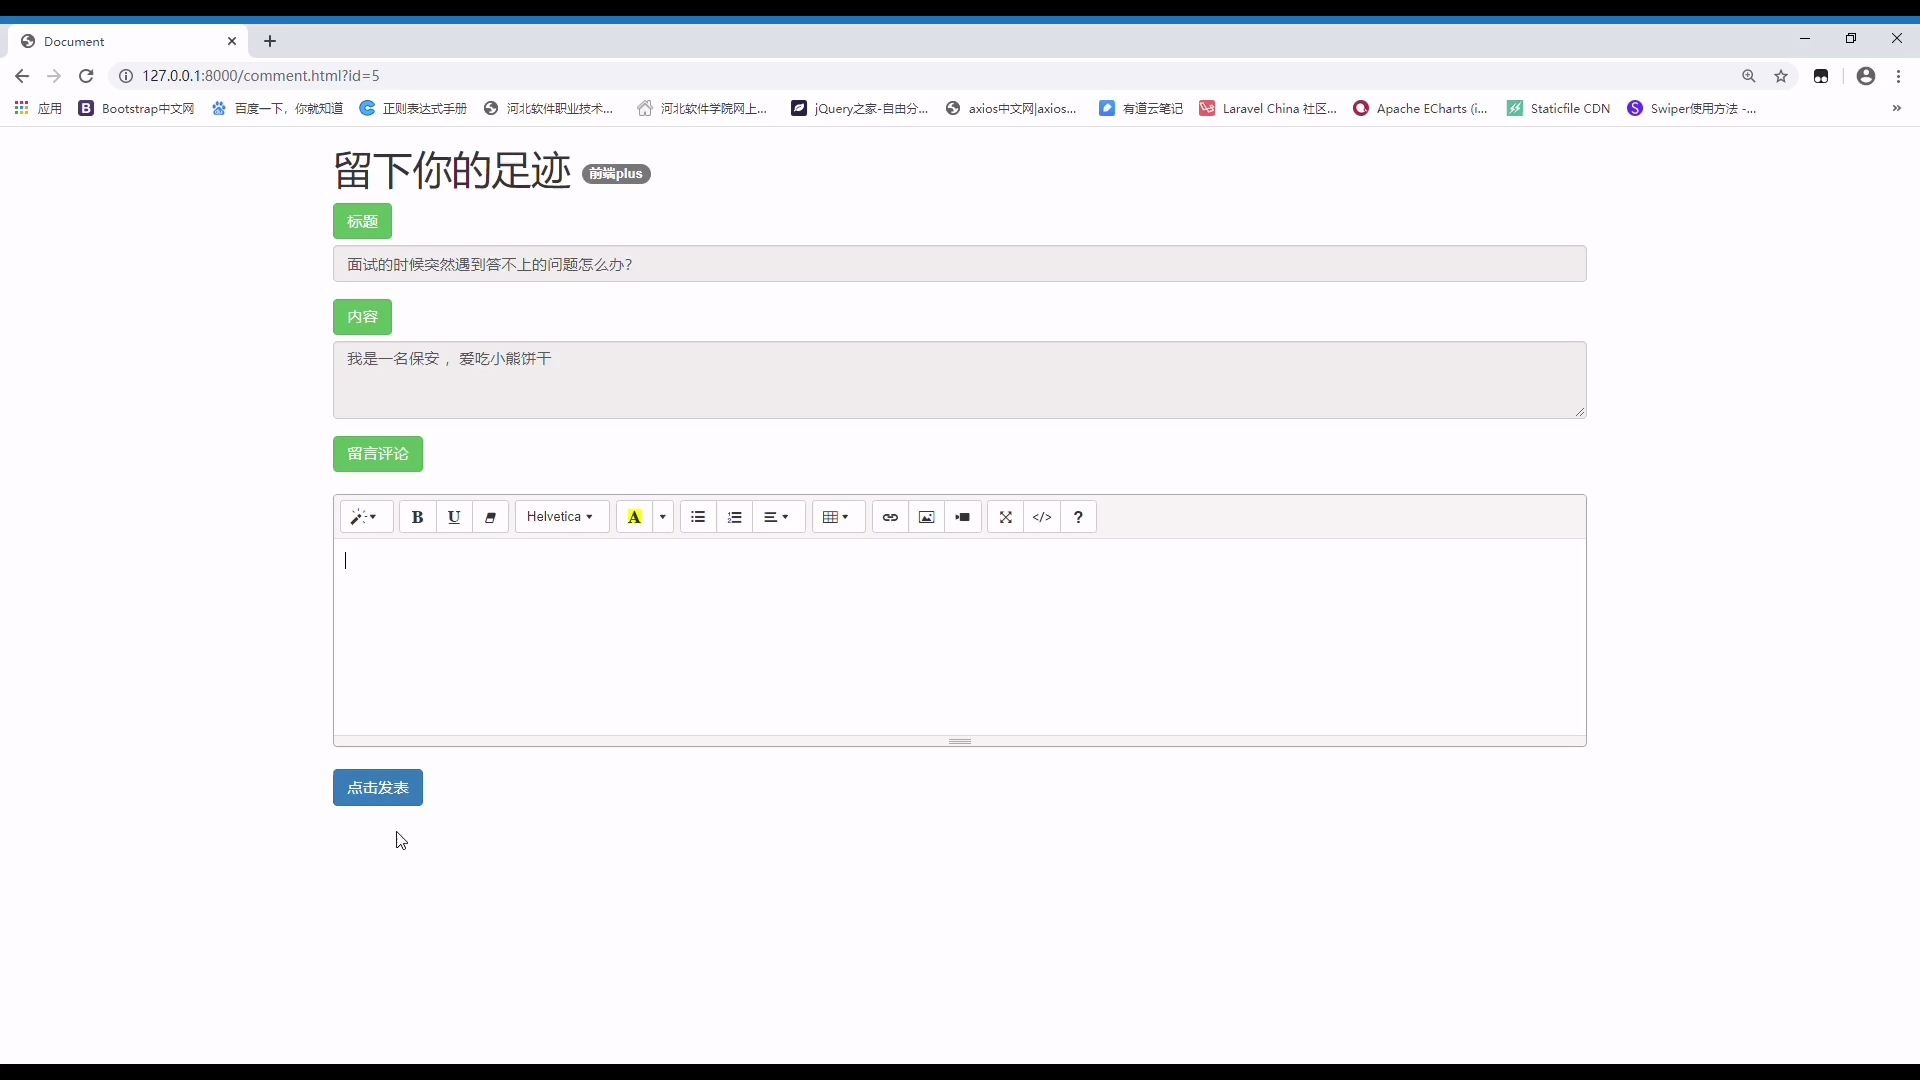Image resolution: width=1920 pixels, height=1080 pixels.
Task: Click the 前端plus badge
Action: 616,174
